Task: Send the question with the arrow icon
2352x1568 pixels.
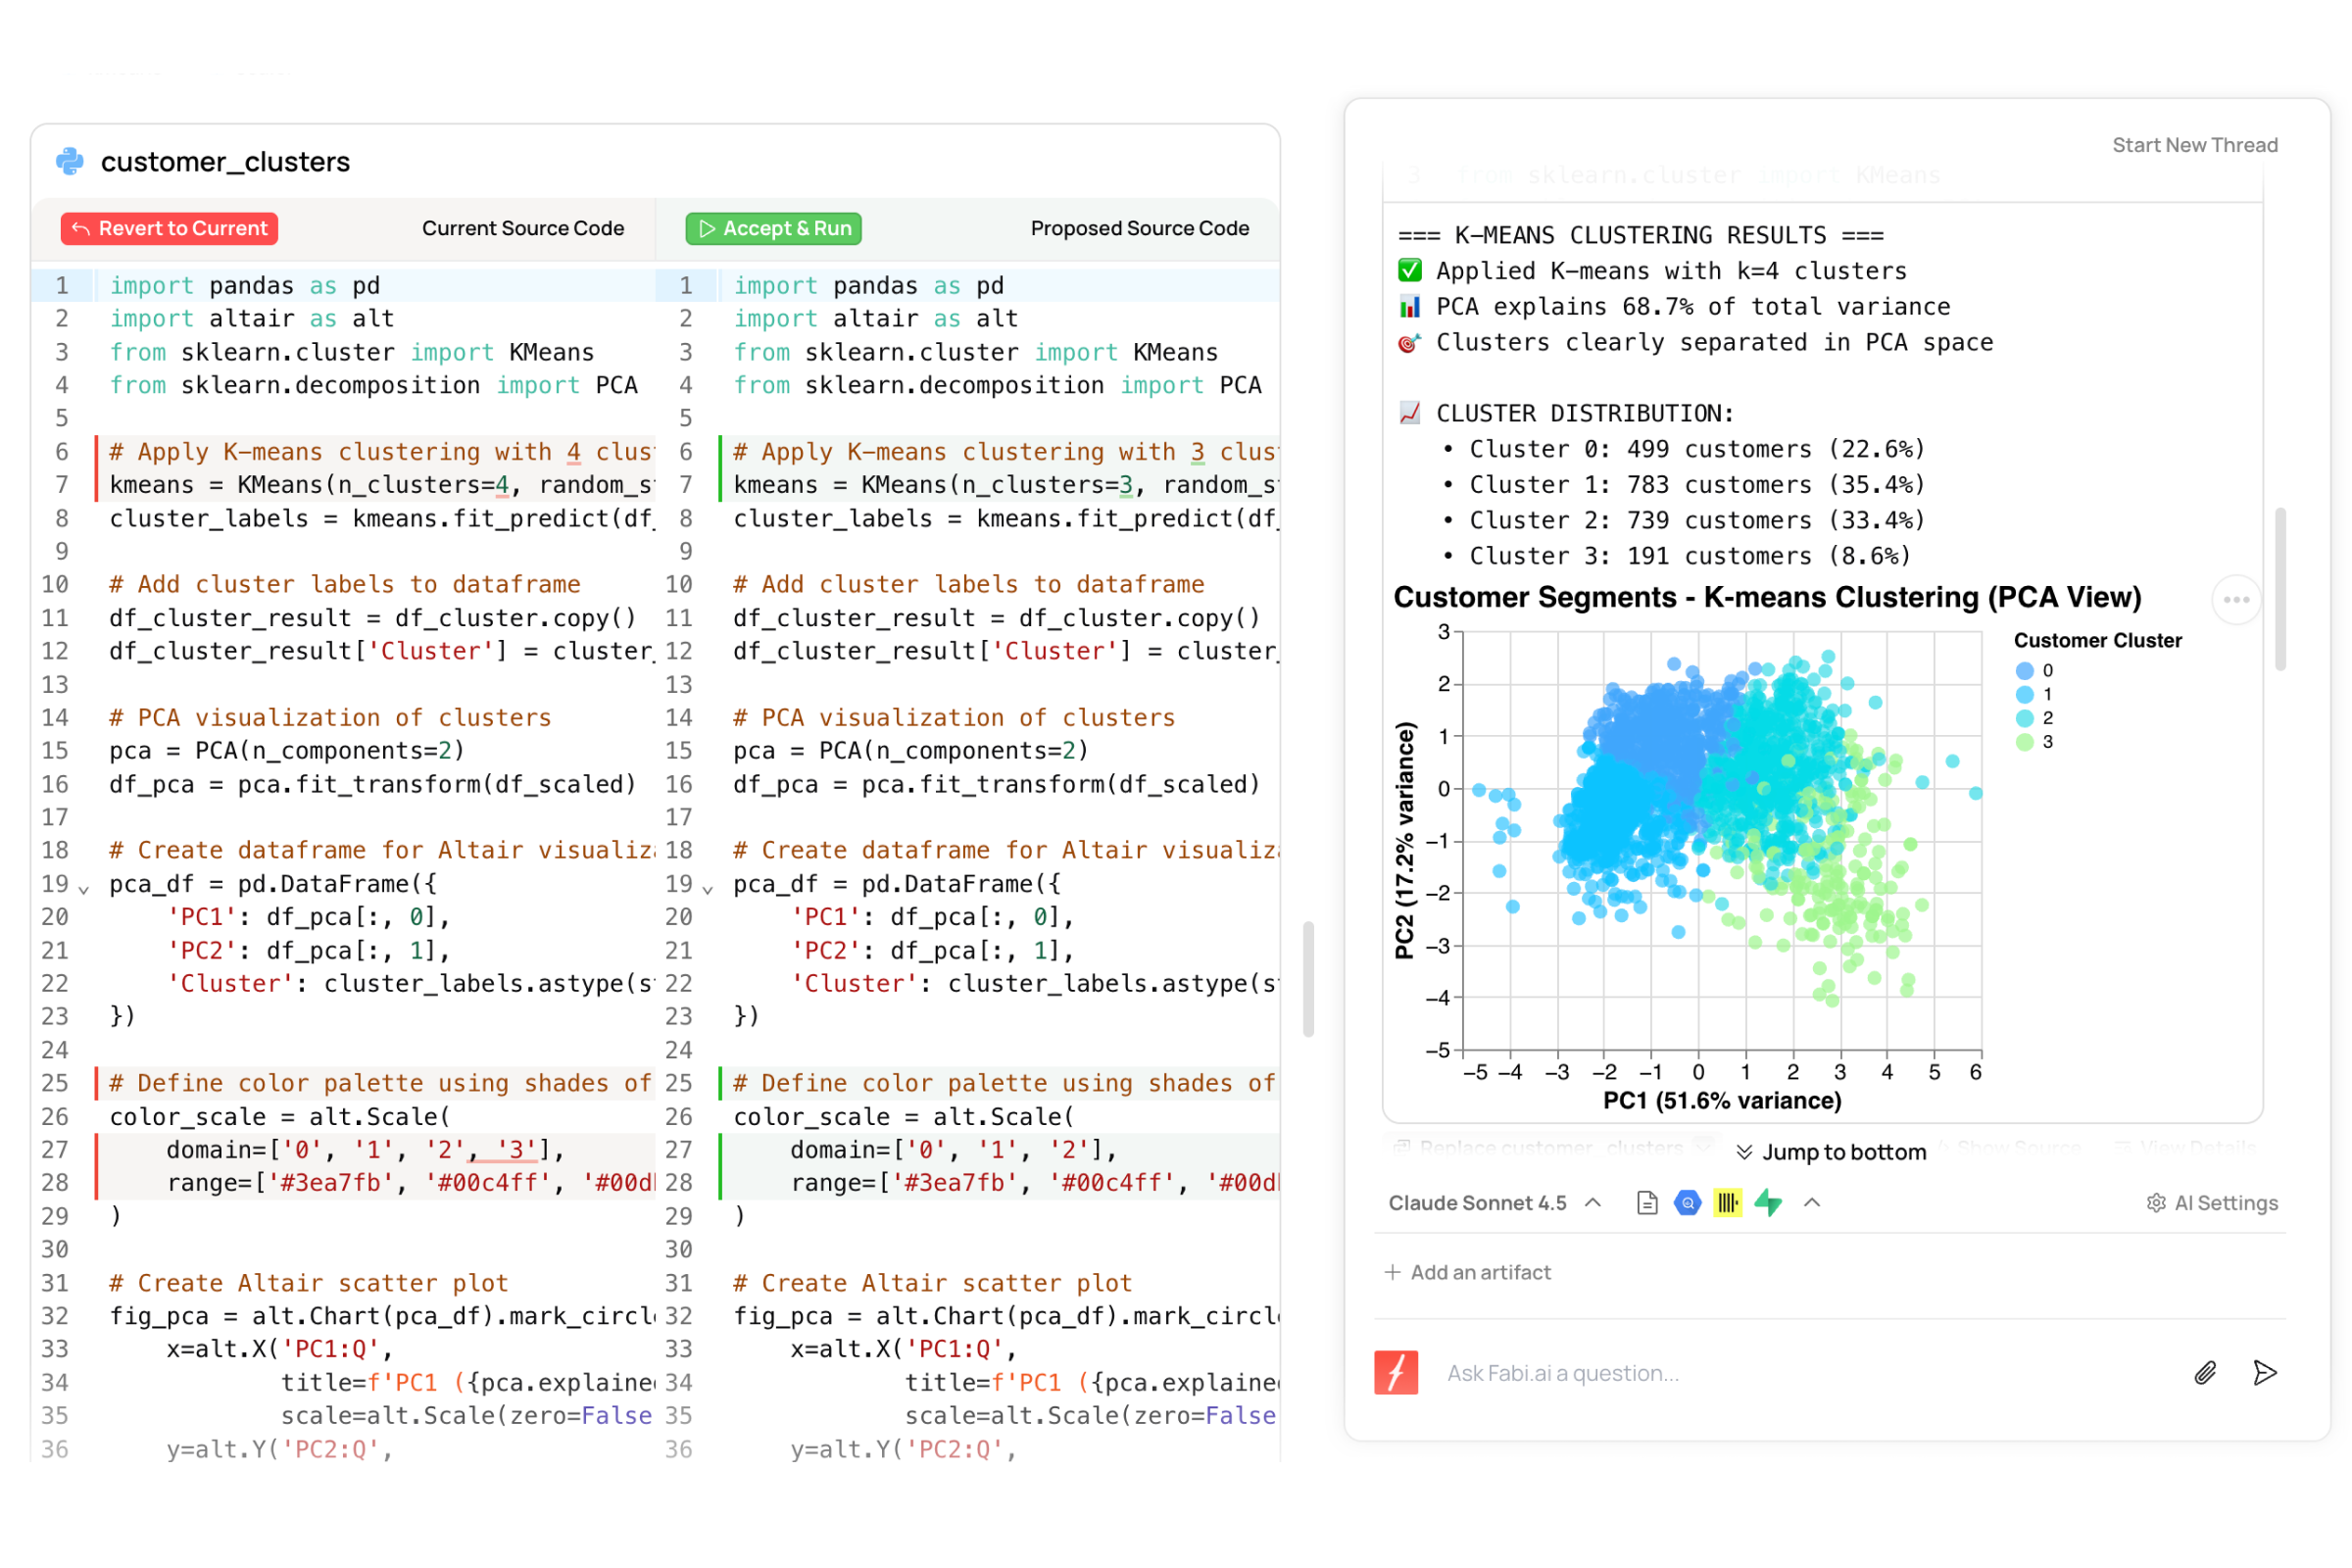Action: 2264,1373
